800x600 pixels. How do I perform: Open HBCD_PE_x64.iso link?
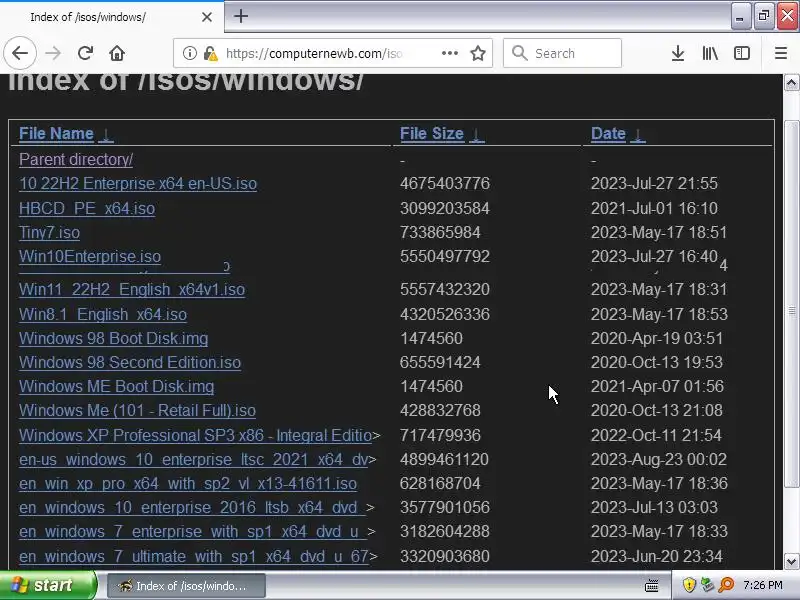coord(87,209)
